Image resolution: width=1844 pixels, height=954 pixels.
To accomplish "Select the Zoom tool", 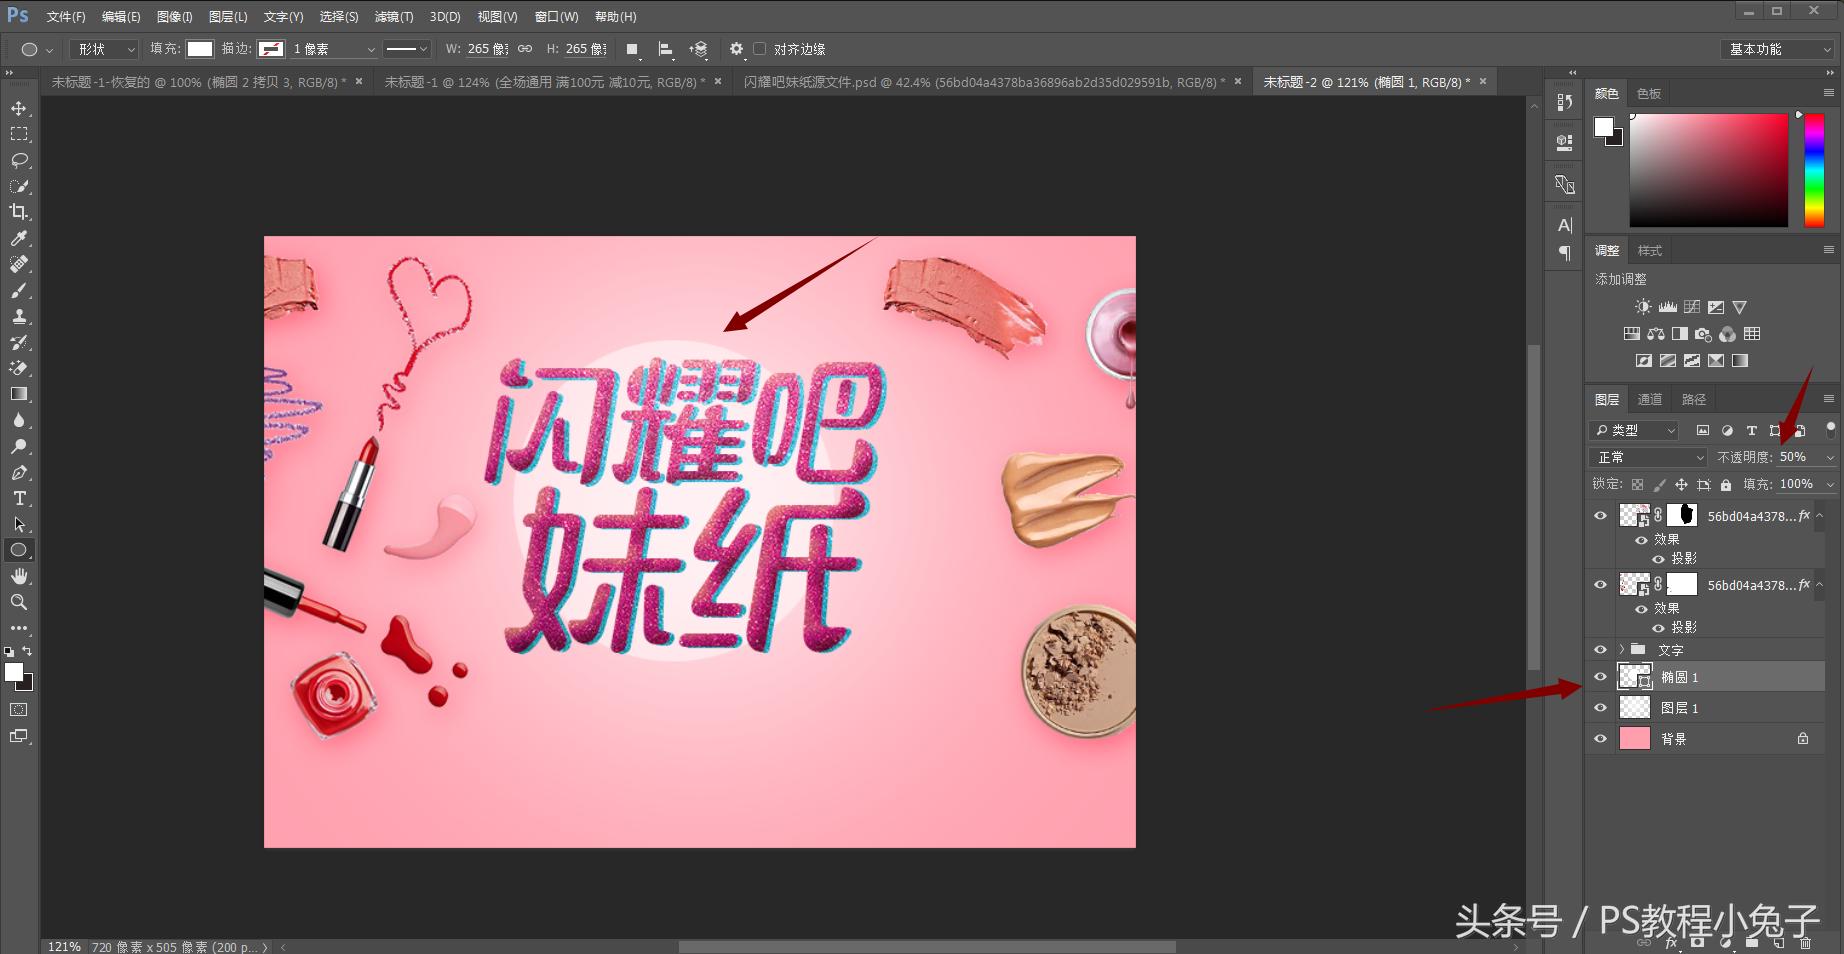I will pos(19,602).
